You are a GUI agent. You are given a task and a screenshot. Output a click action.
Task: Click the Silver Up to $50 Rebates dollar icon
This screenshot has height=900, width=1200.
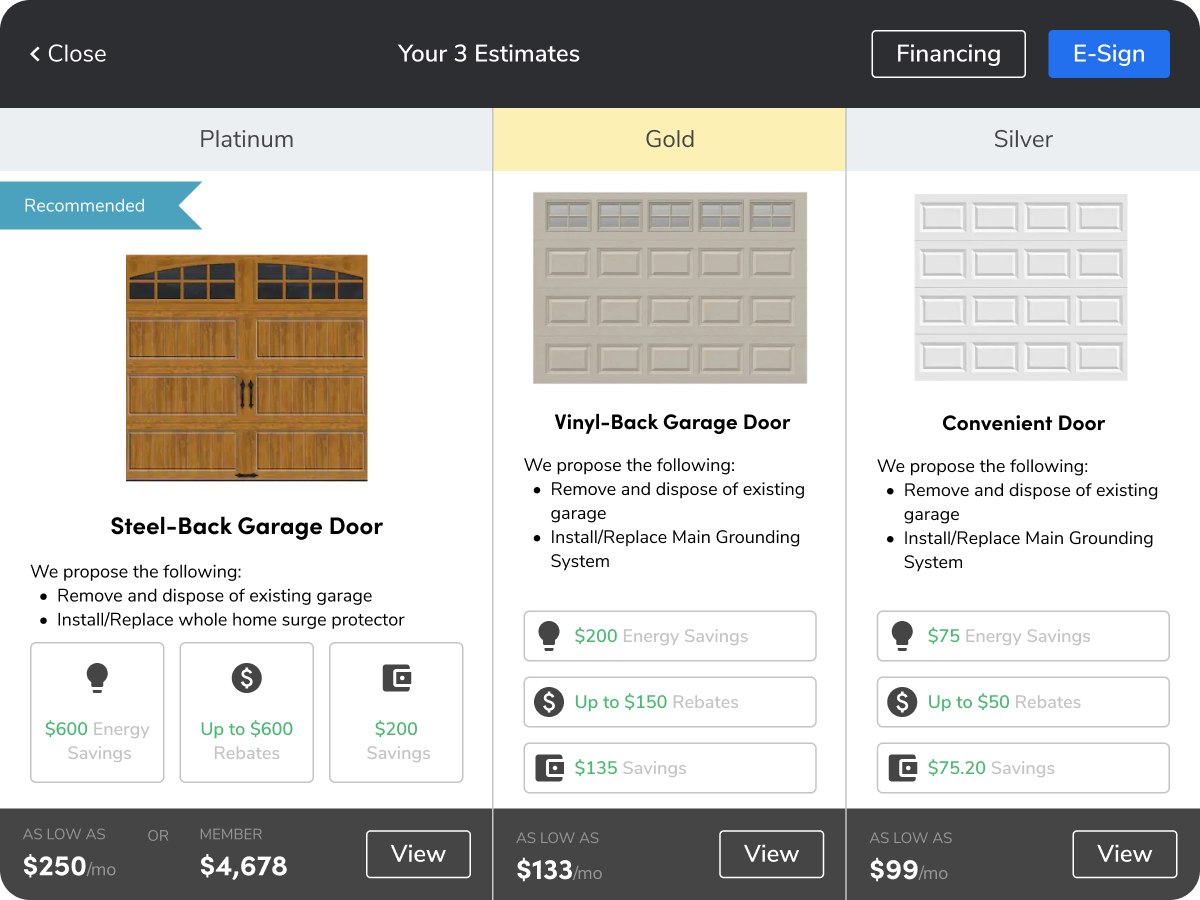point(901,701)
